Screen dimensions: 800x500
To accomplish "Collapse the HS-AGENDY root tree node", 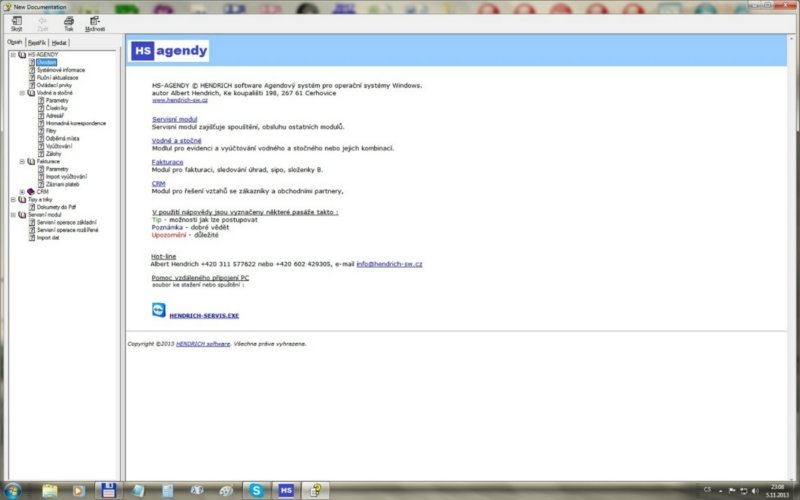I will click(13, 55).
